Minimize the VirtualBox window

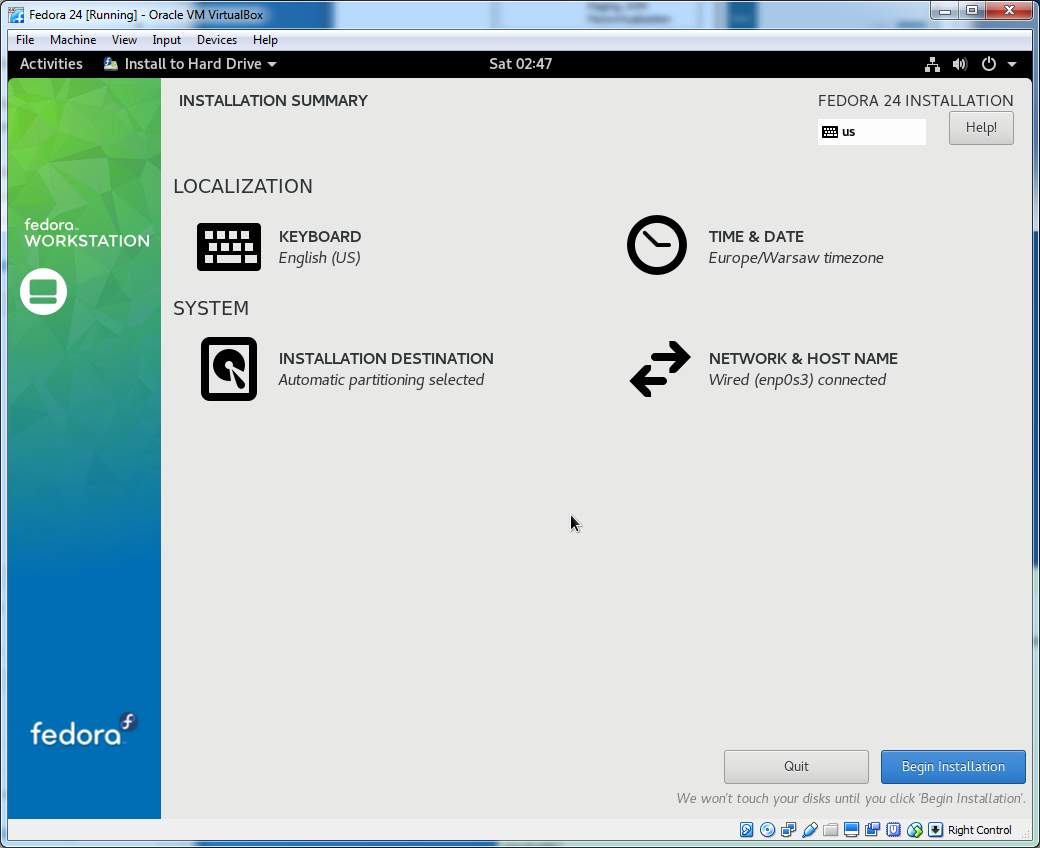[x=944, y=11]
